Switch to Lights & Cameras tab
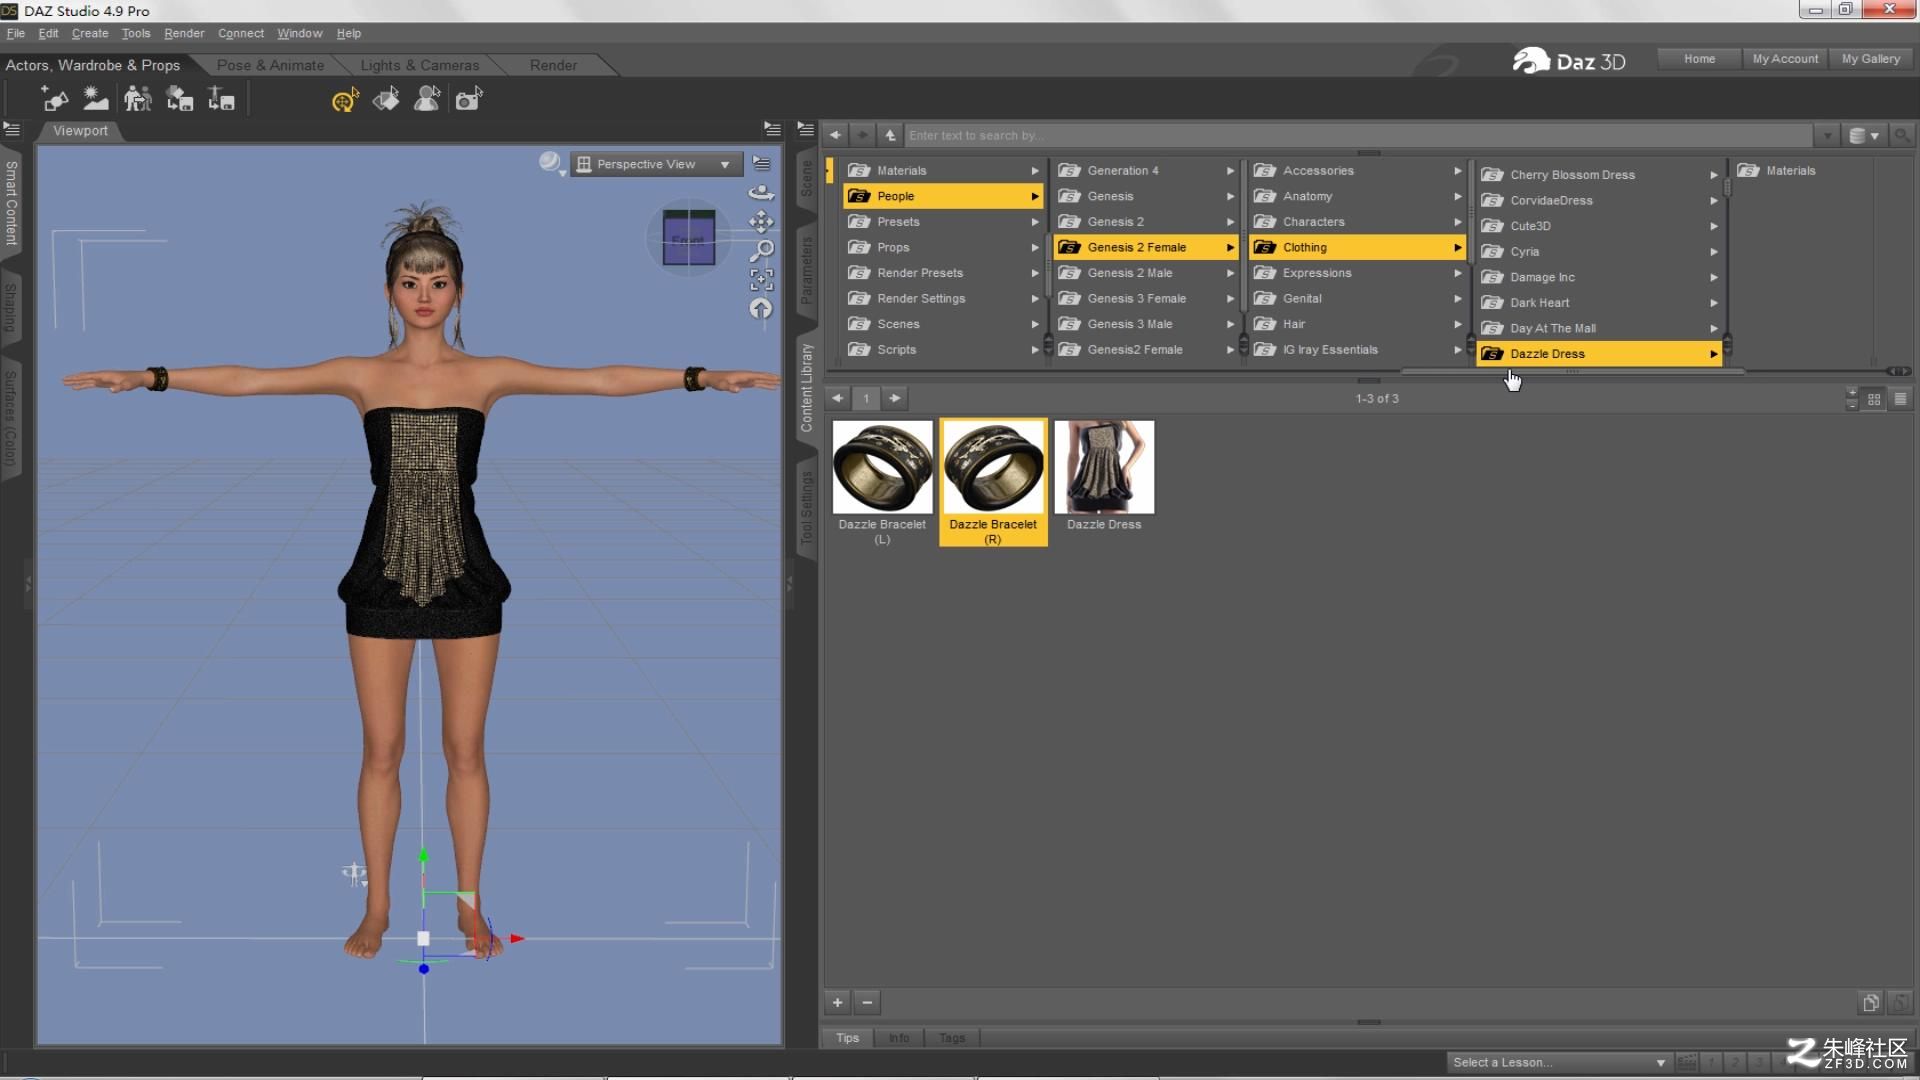The height and width of the screenshot is (1080, 1920). click(419, 65)
